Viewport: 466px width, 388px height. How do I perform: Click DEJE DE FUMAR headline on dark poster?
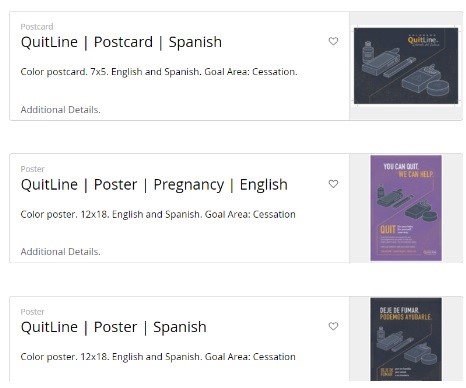tap(399, 310)
